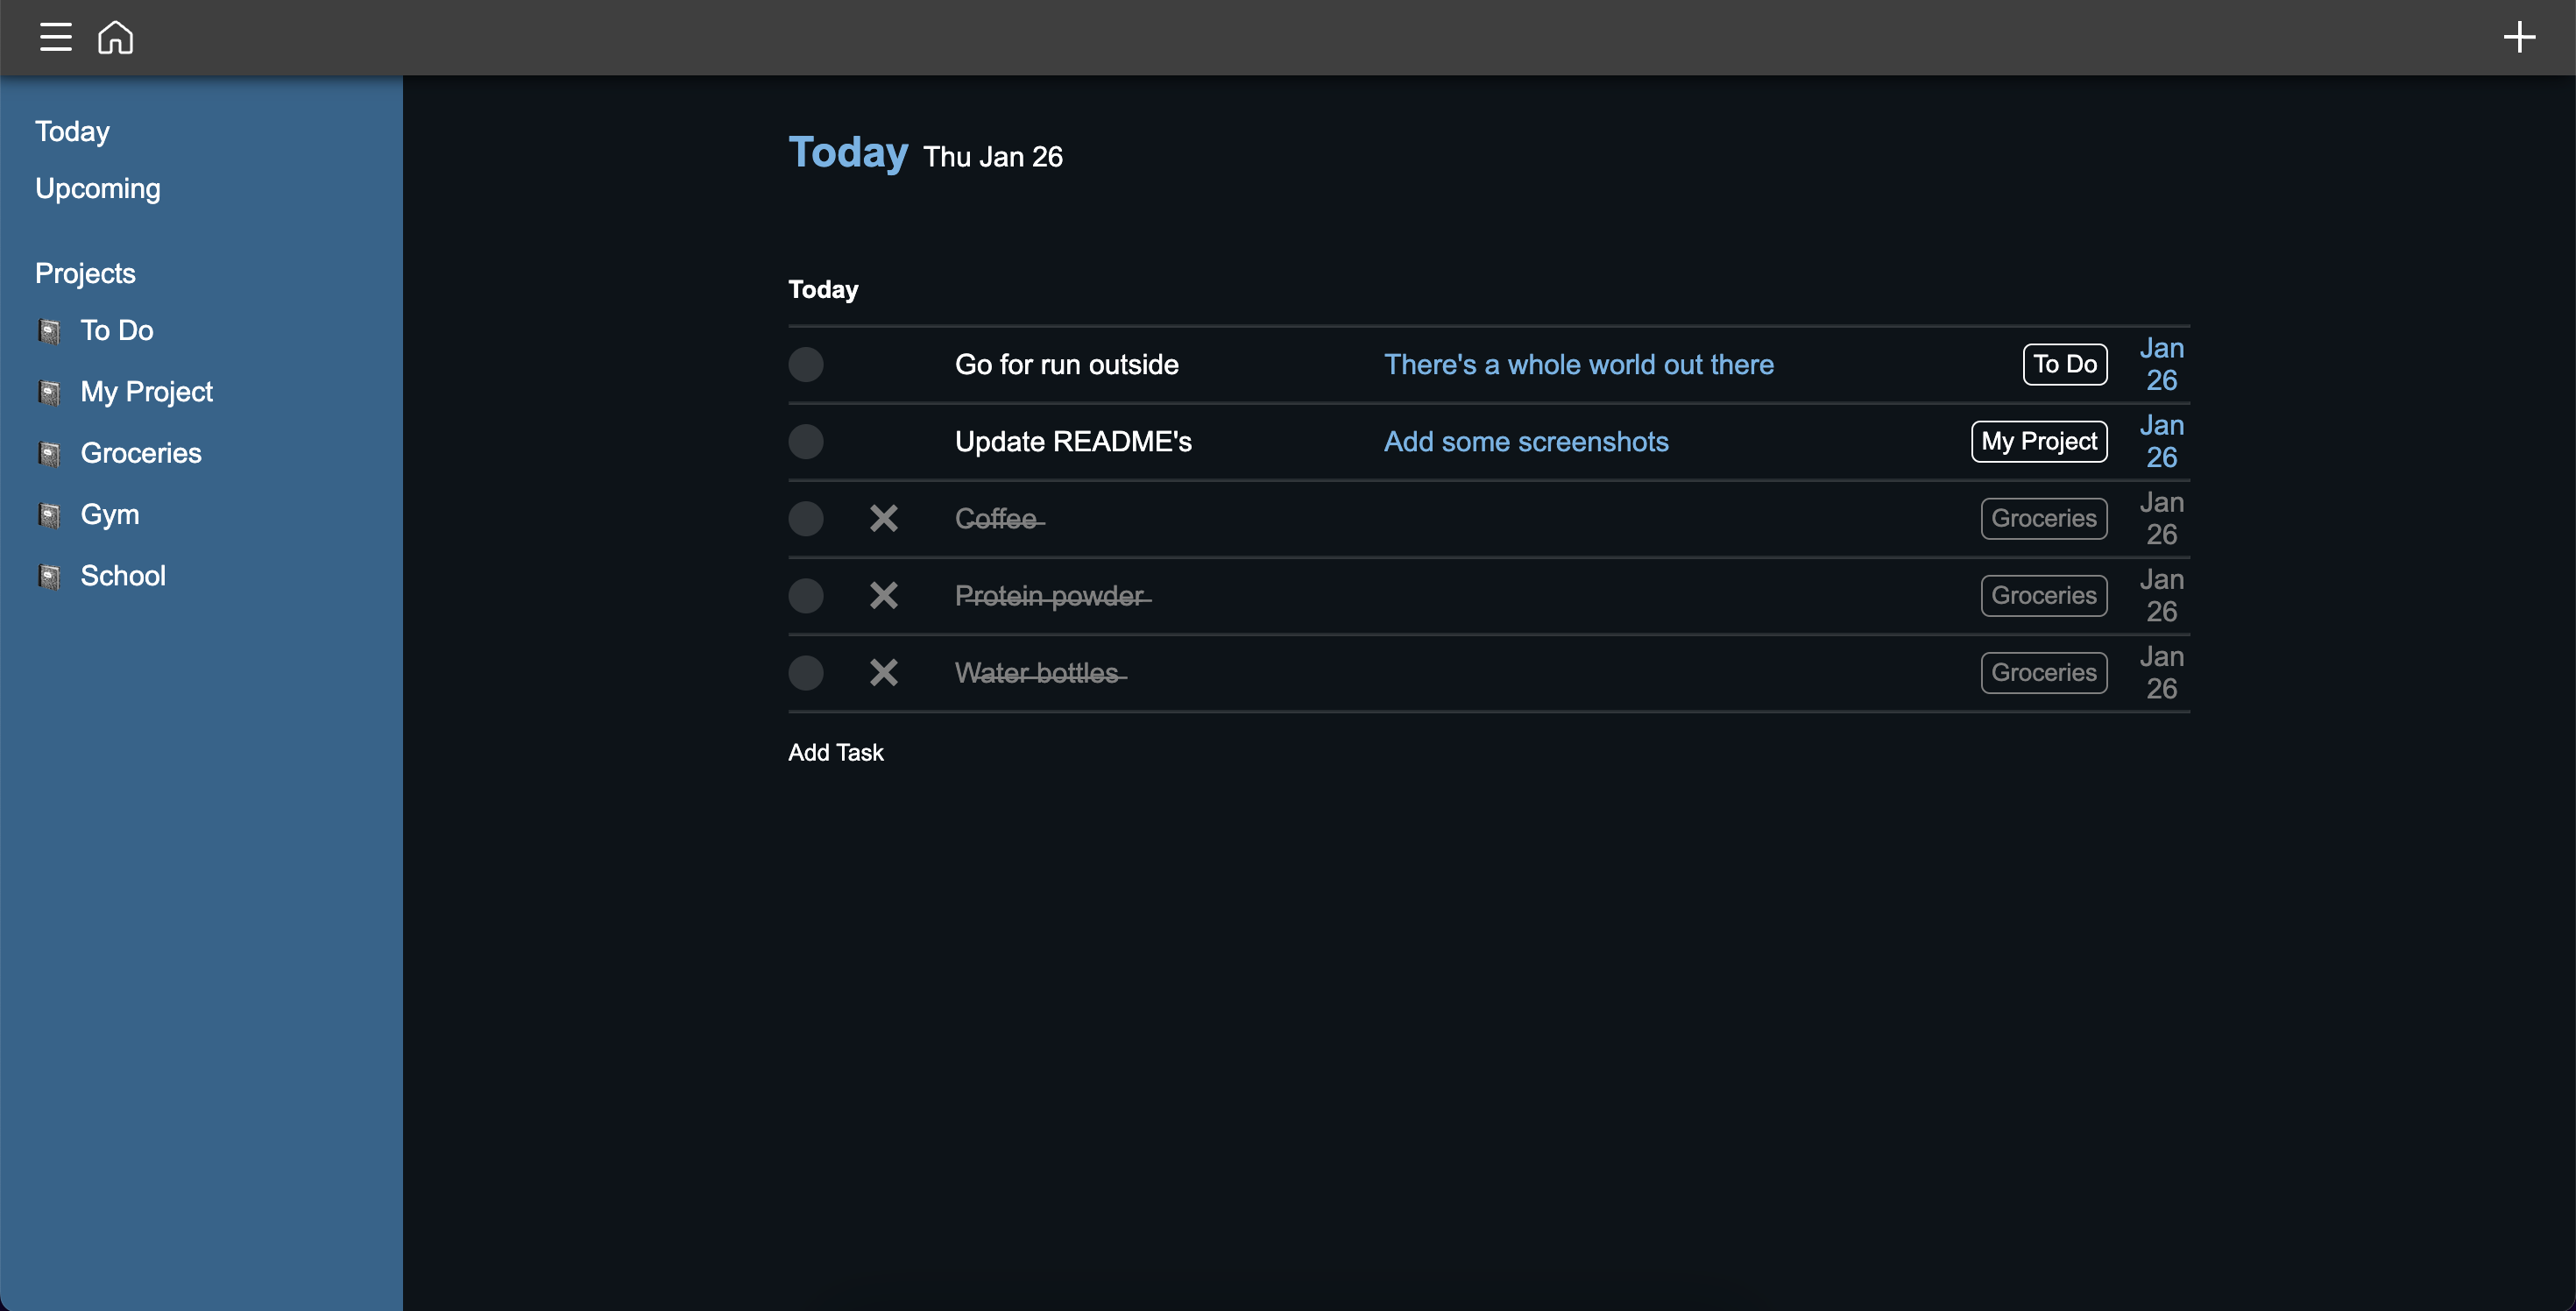
Task: Click the plus icon to create new item
Action: pos(2519,37)
